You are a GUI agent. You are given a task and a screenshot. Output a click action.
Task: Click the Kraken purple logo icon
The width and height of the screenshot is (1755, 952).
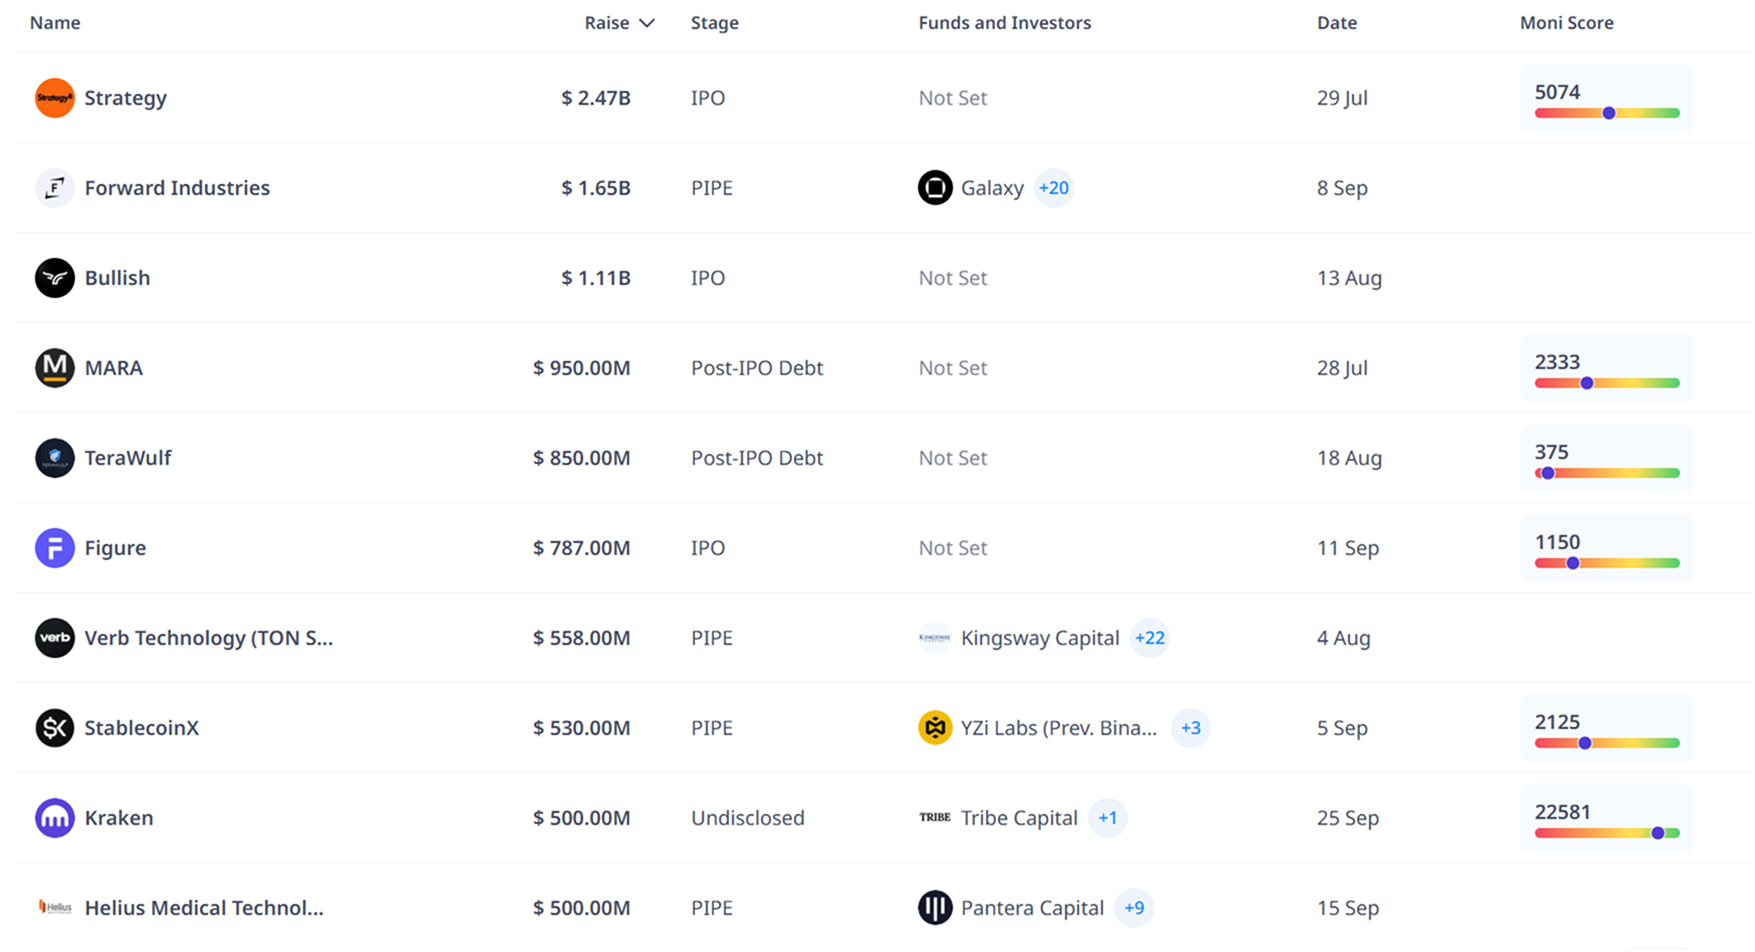tap(54, 818)
